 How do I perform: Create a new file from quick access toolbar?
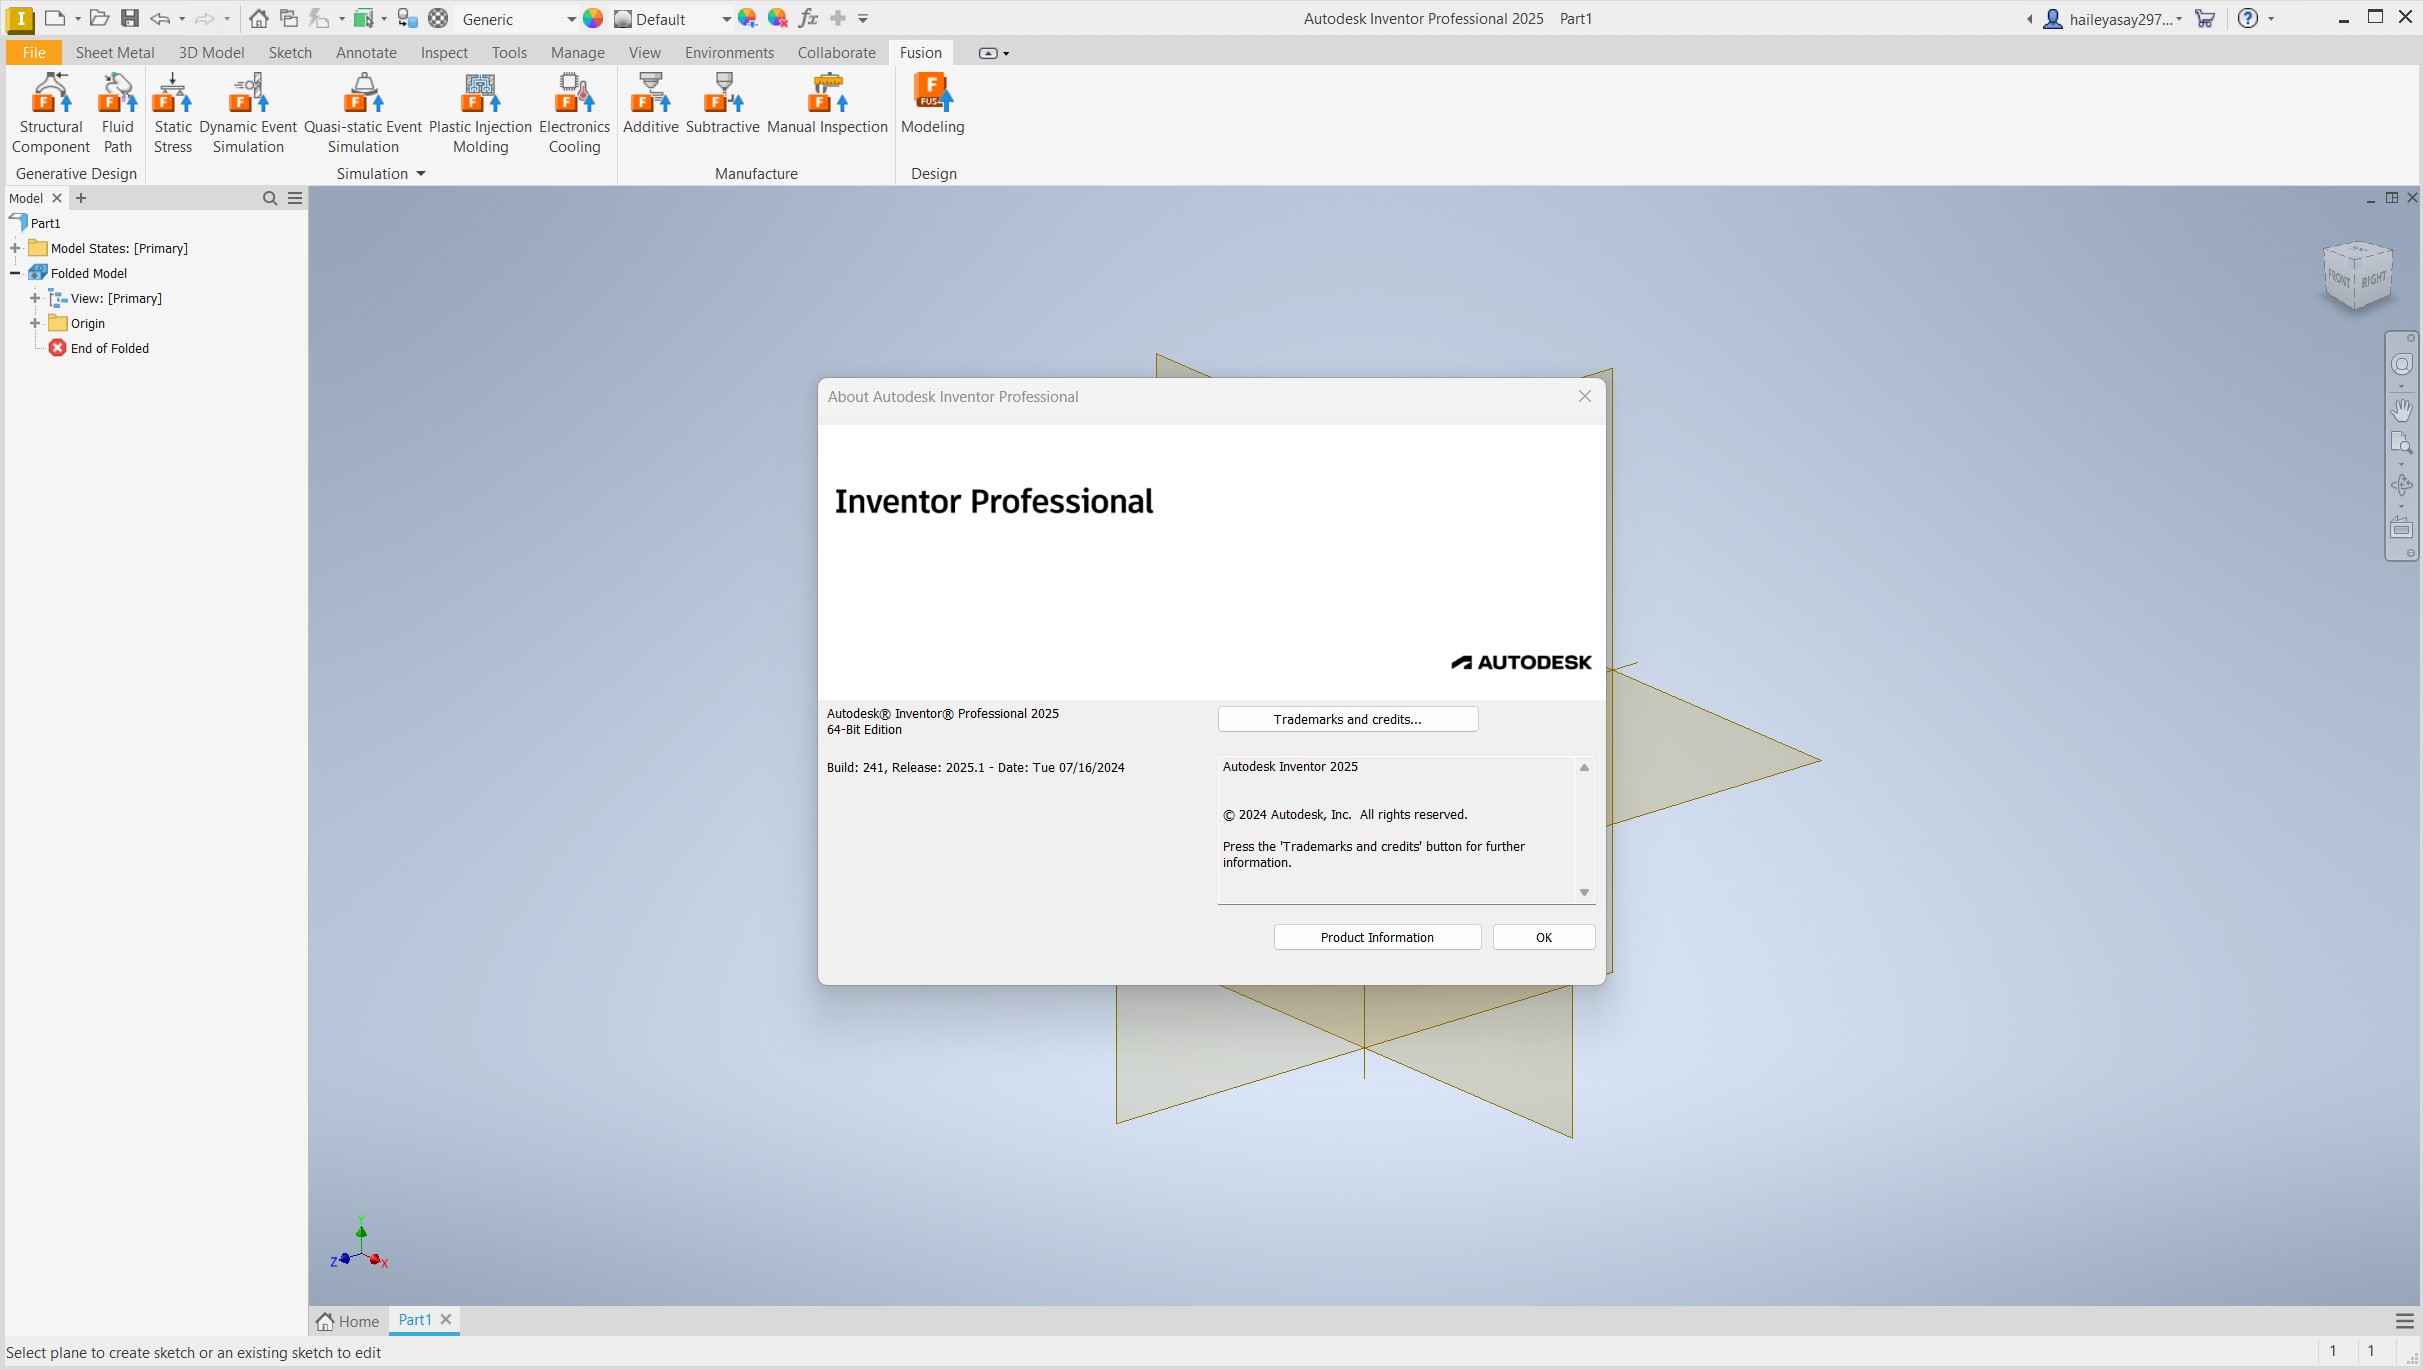56,18
